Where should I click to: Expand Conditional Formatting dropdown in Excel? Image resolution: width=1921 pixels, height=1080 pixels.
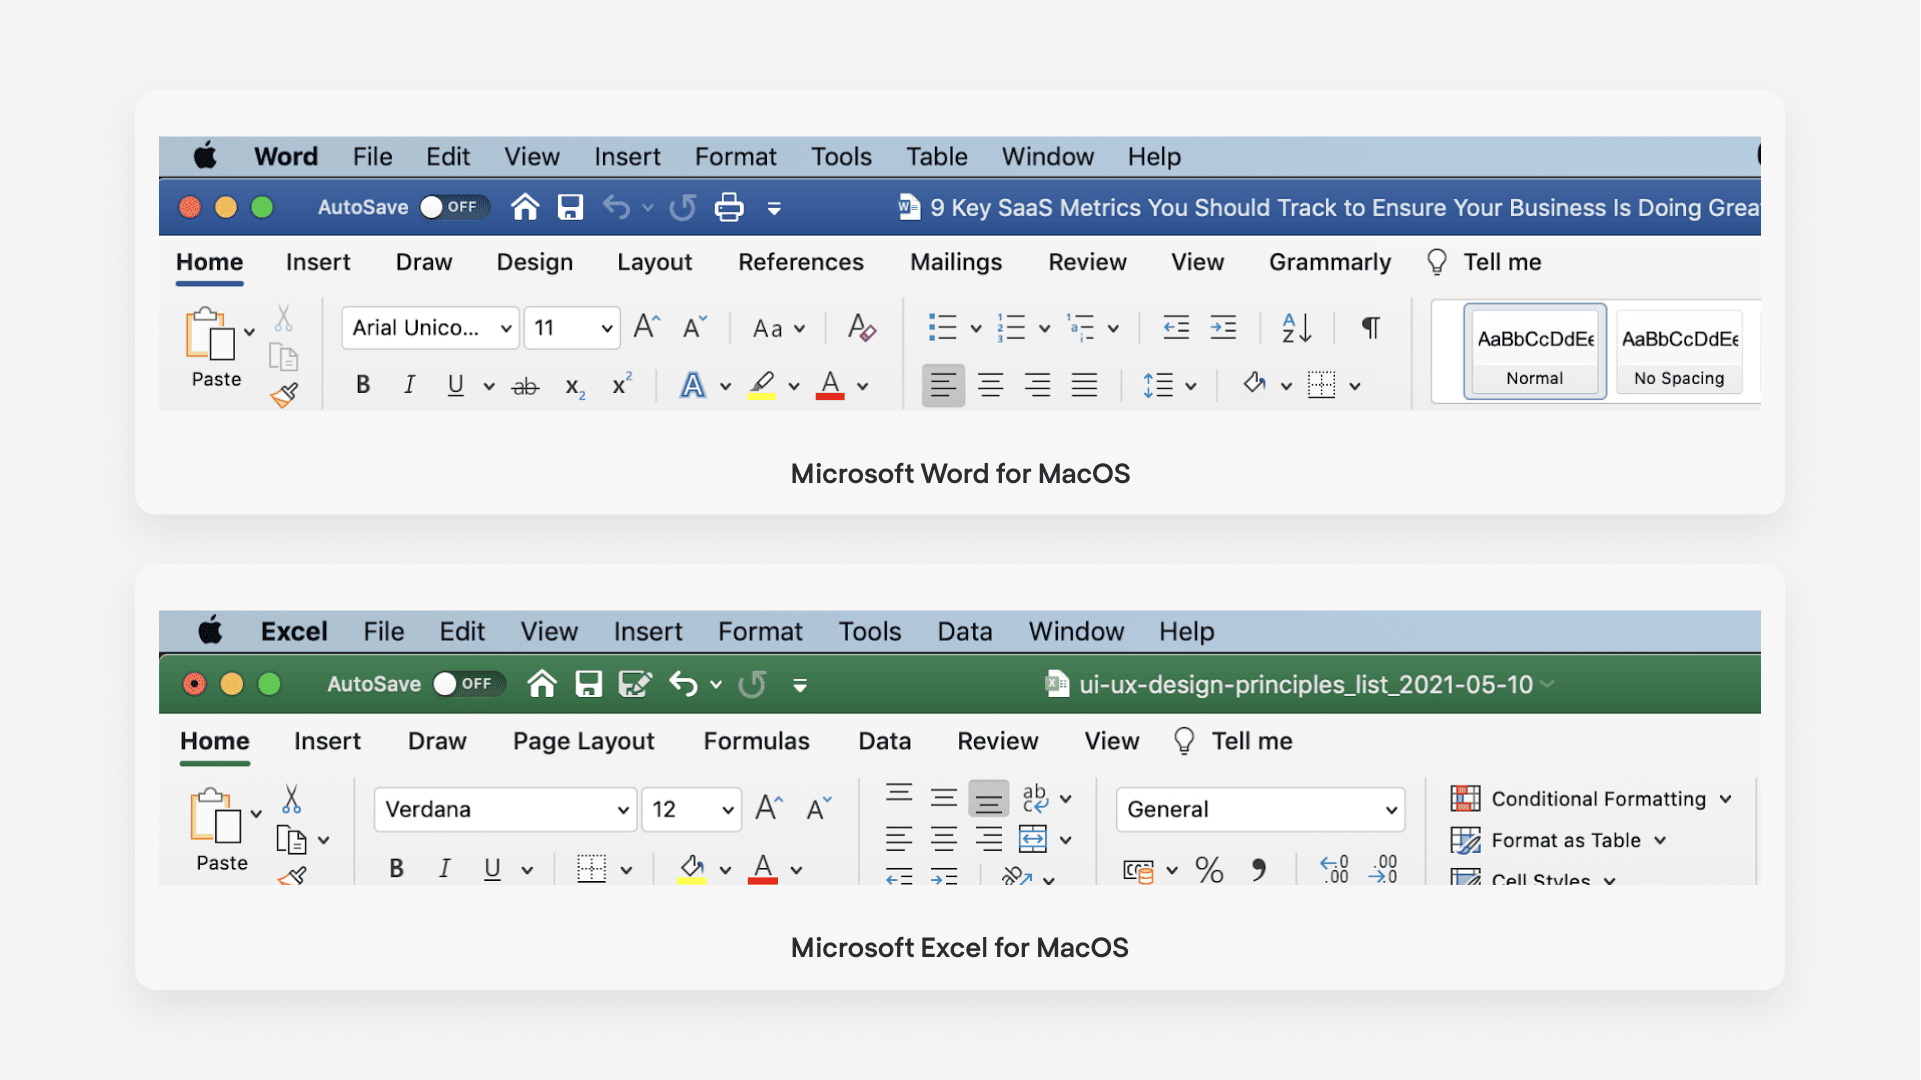[x=1725, y=799]
